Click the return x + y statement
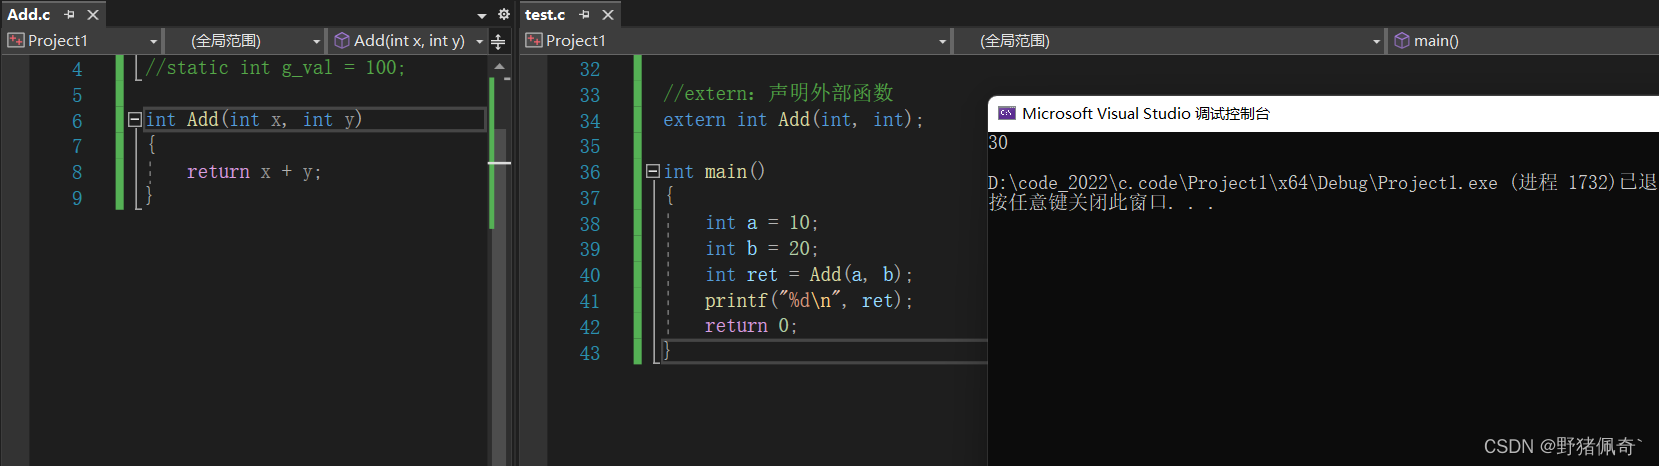The width and height of the screenshot is (1659, 466). point(253,172)
